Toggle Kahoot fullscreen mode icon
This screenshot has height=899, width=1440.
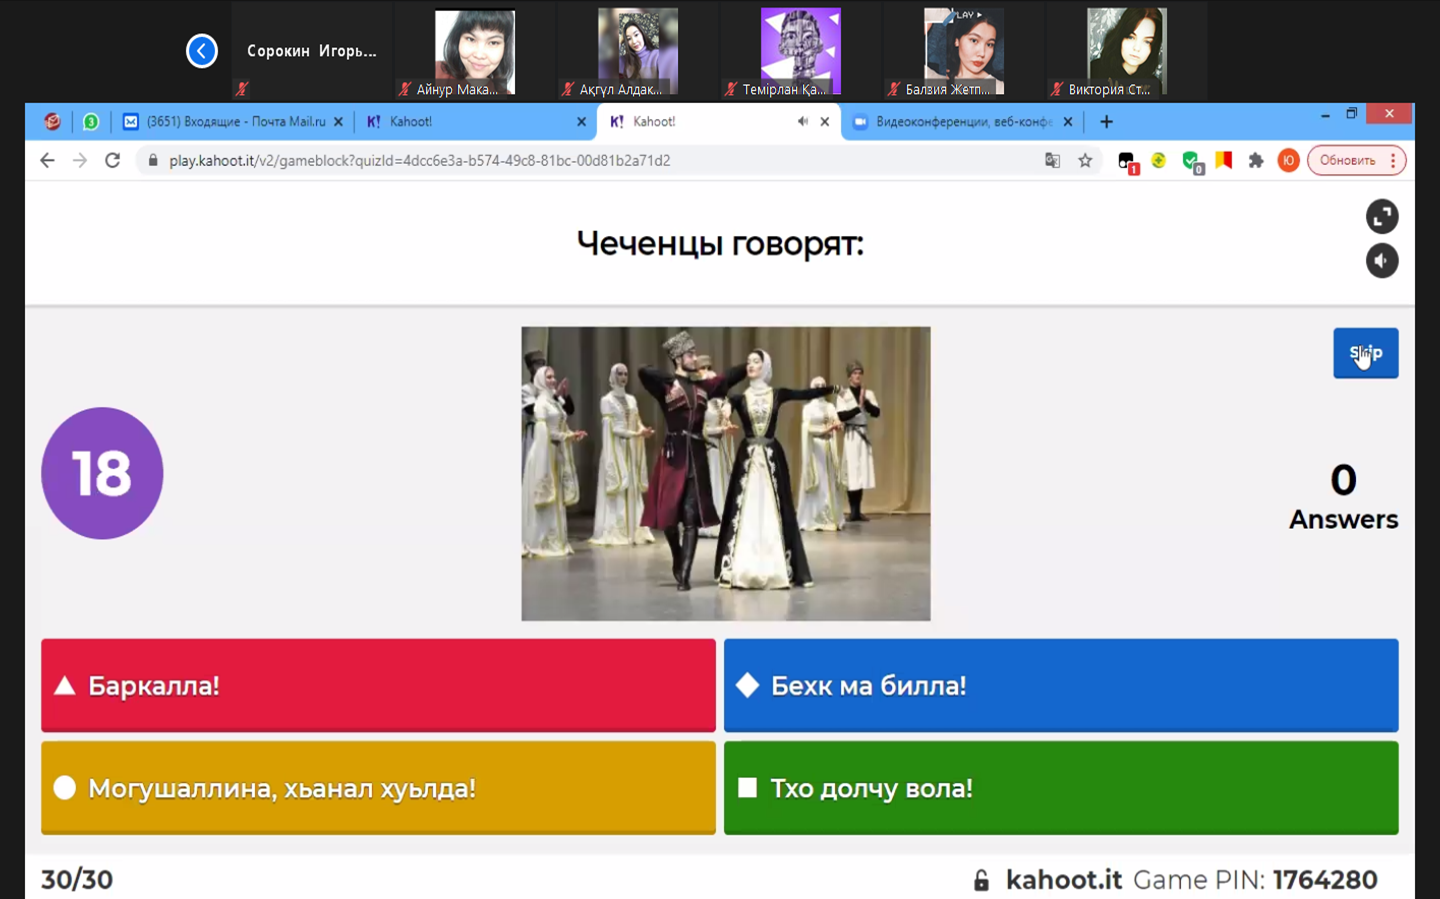[1381, 216]
